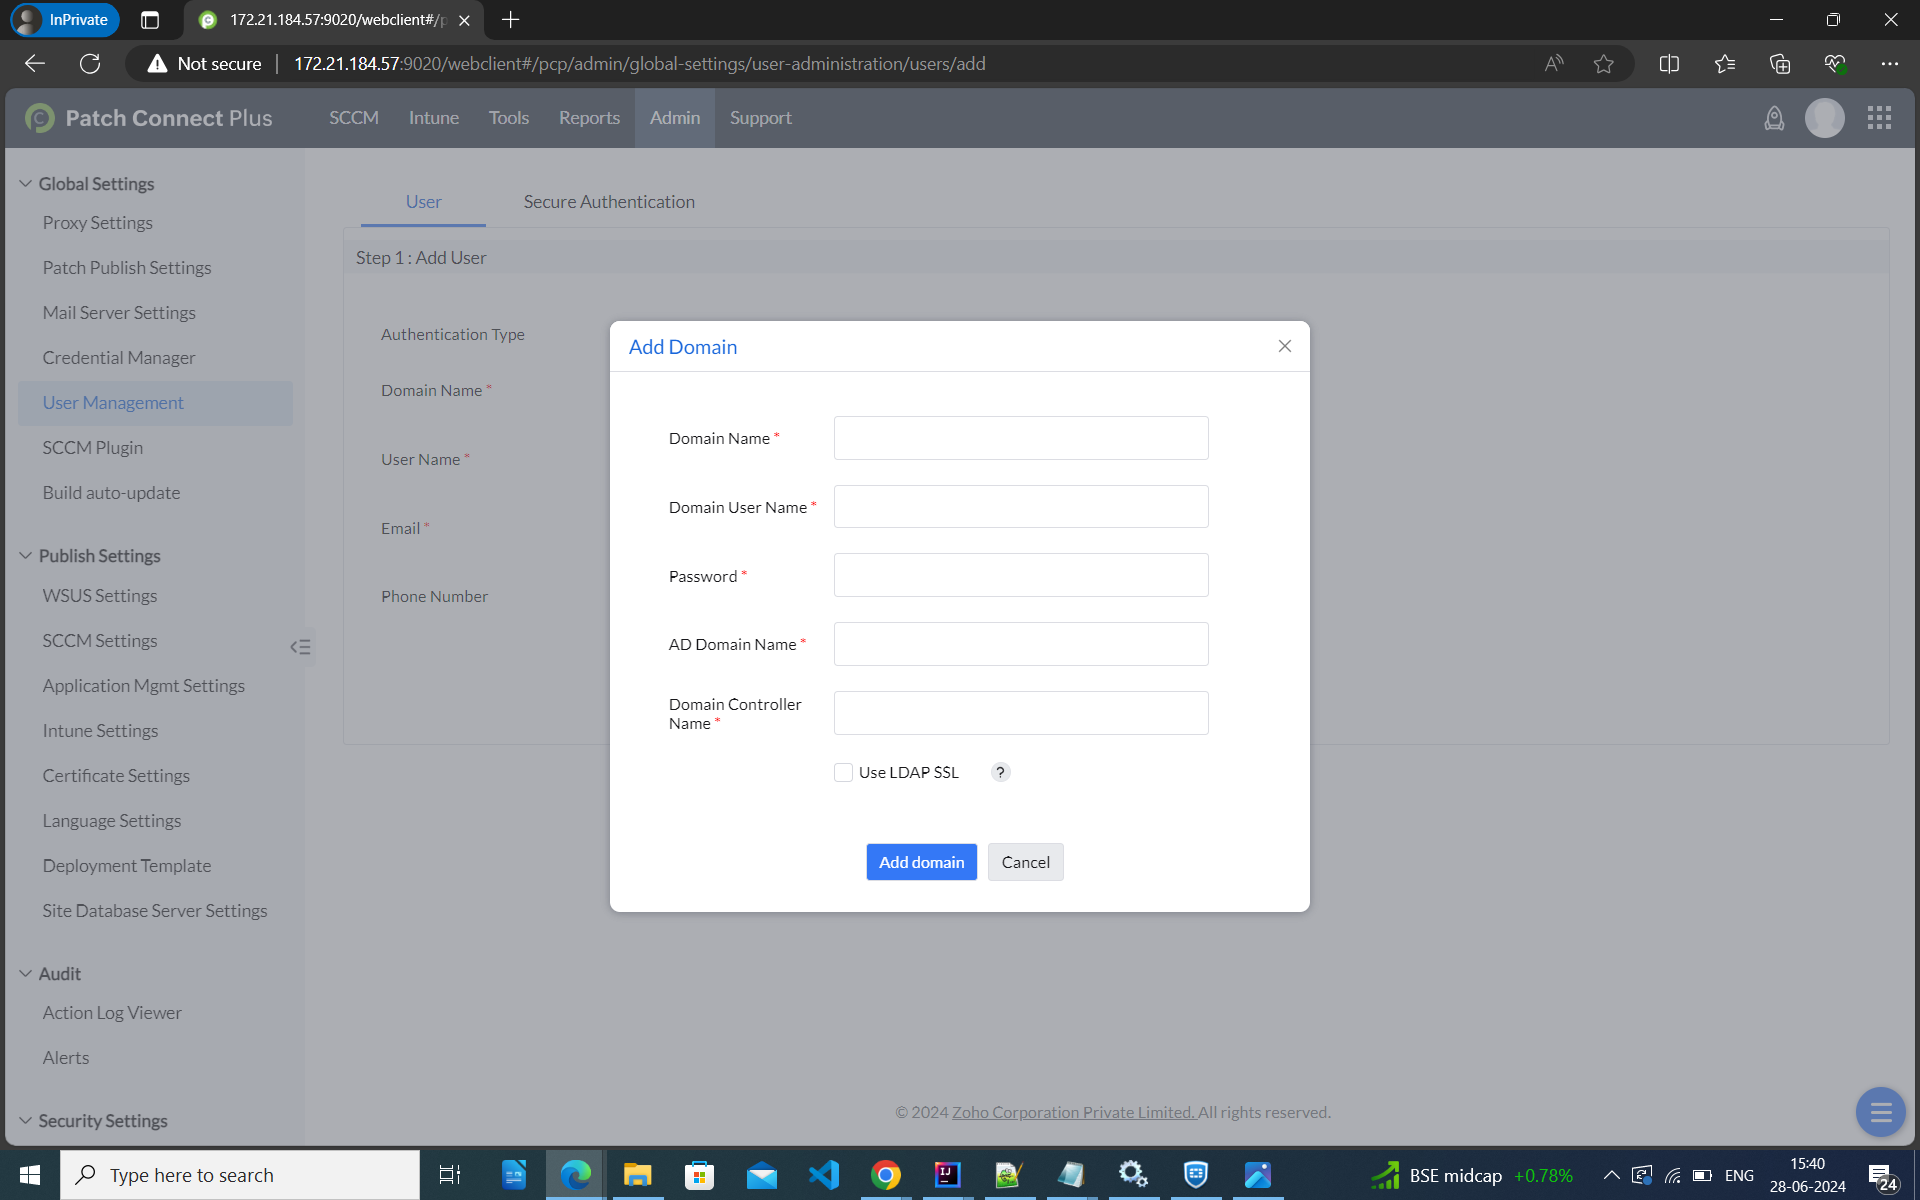Screen dimensions: 1920x1200
Task: Open Zoho Corporation Private Limited link
Action: point(1073,1112)
